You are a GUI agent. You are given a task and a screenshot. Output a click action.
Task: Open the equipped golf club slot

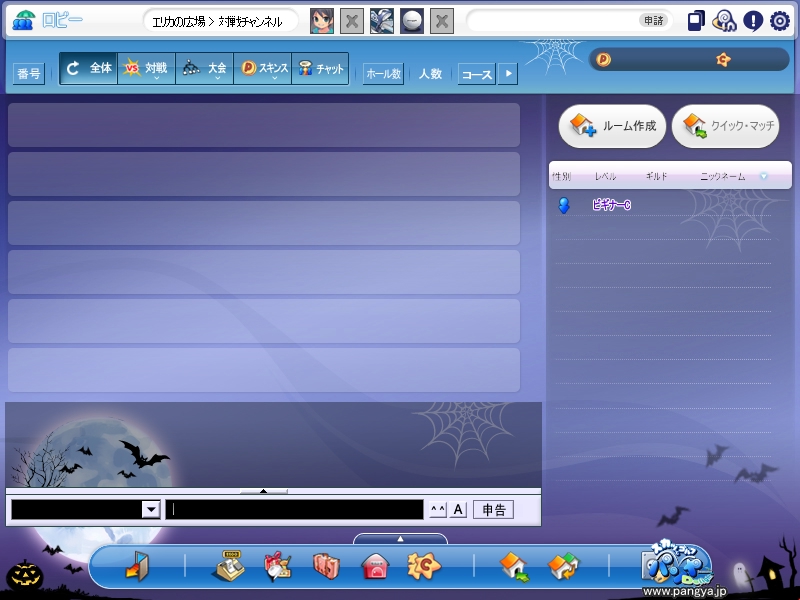[382, 21]
